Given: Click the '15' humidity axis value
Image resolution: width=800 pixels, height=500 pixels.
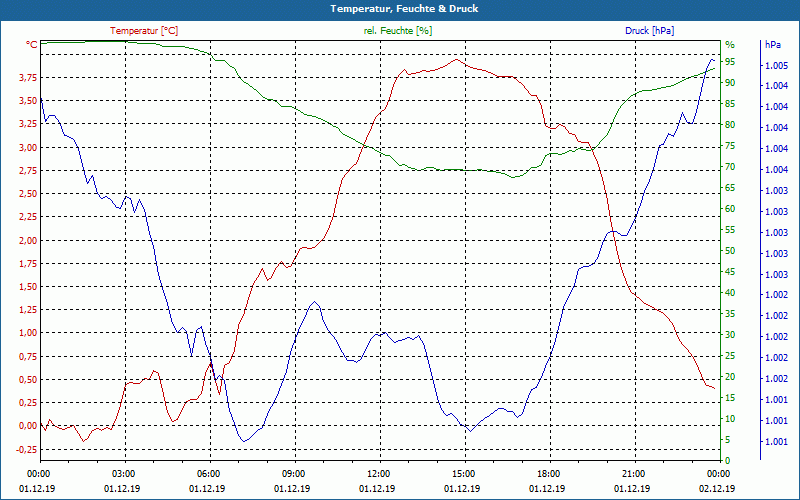Looking at the screenshot, I should click(x=730, y=398).
